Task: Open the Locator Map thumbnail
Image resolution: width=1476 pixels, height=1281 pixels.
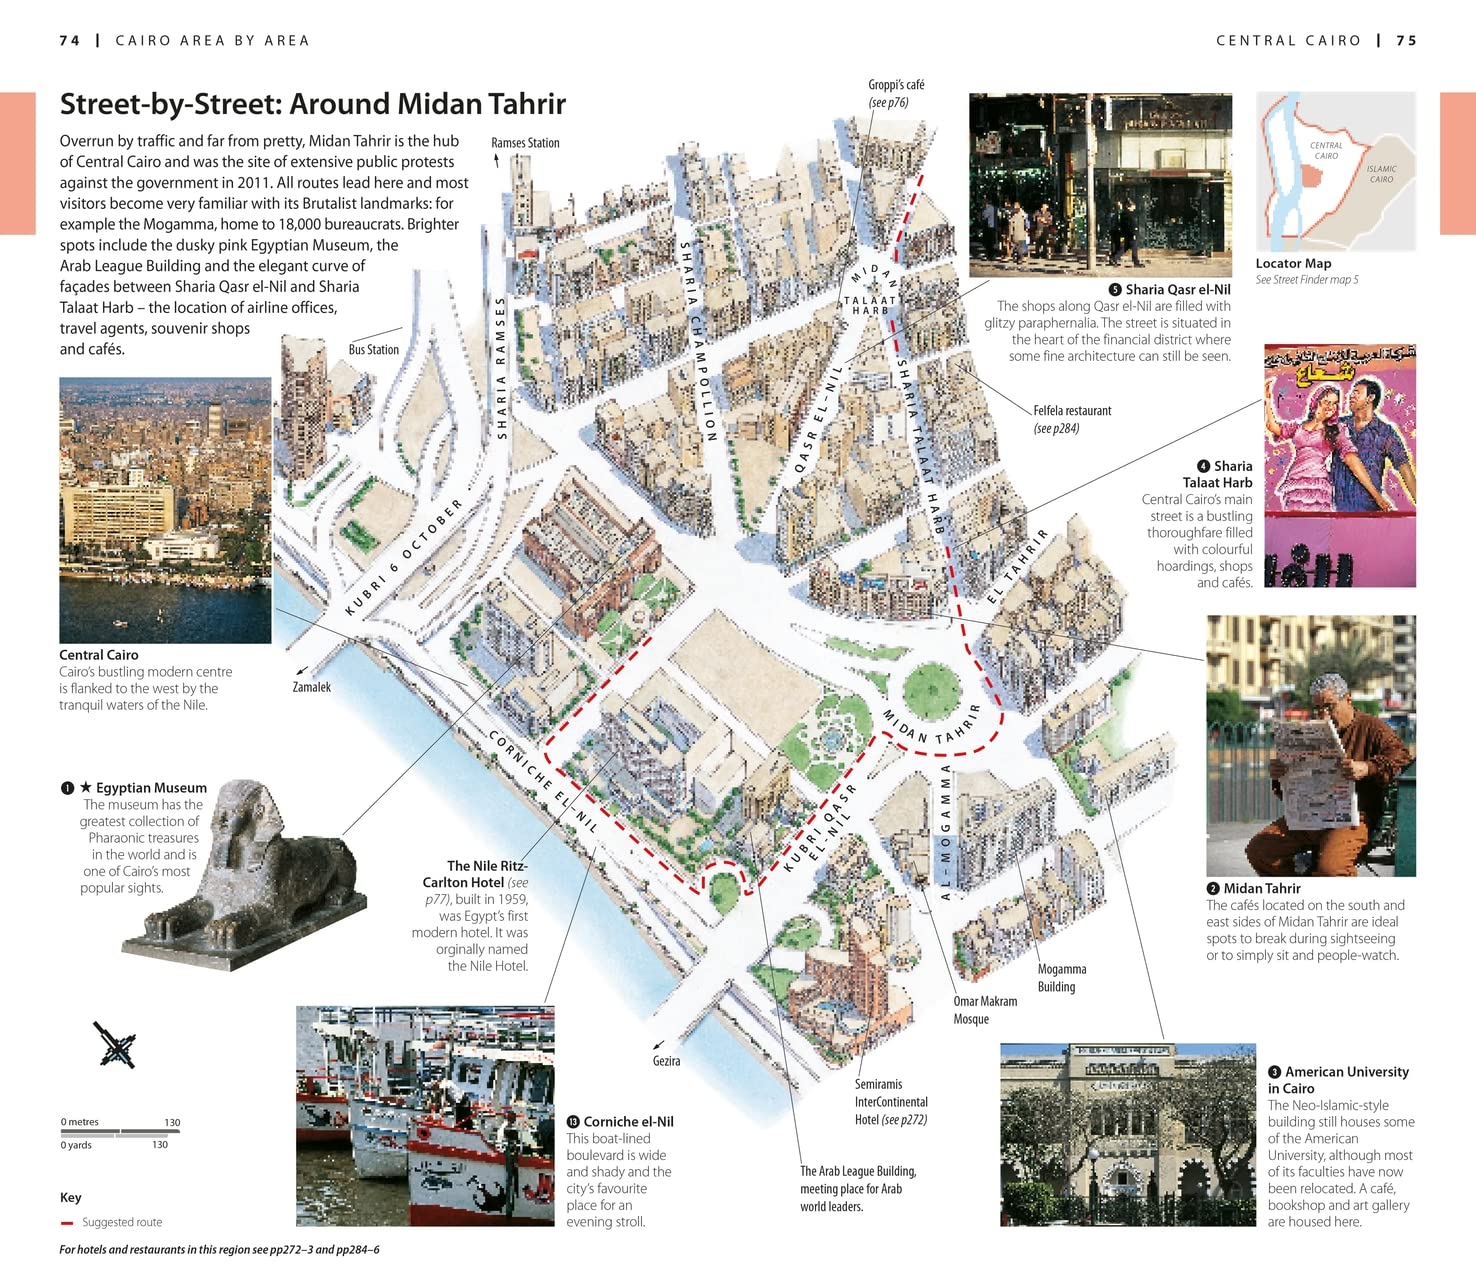Action: (x=1336, y=171)
